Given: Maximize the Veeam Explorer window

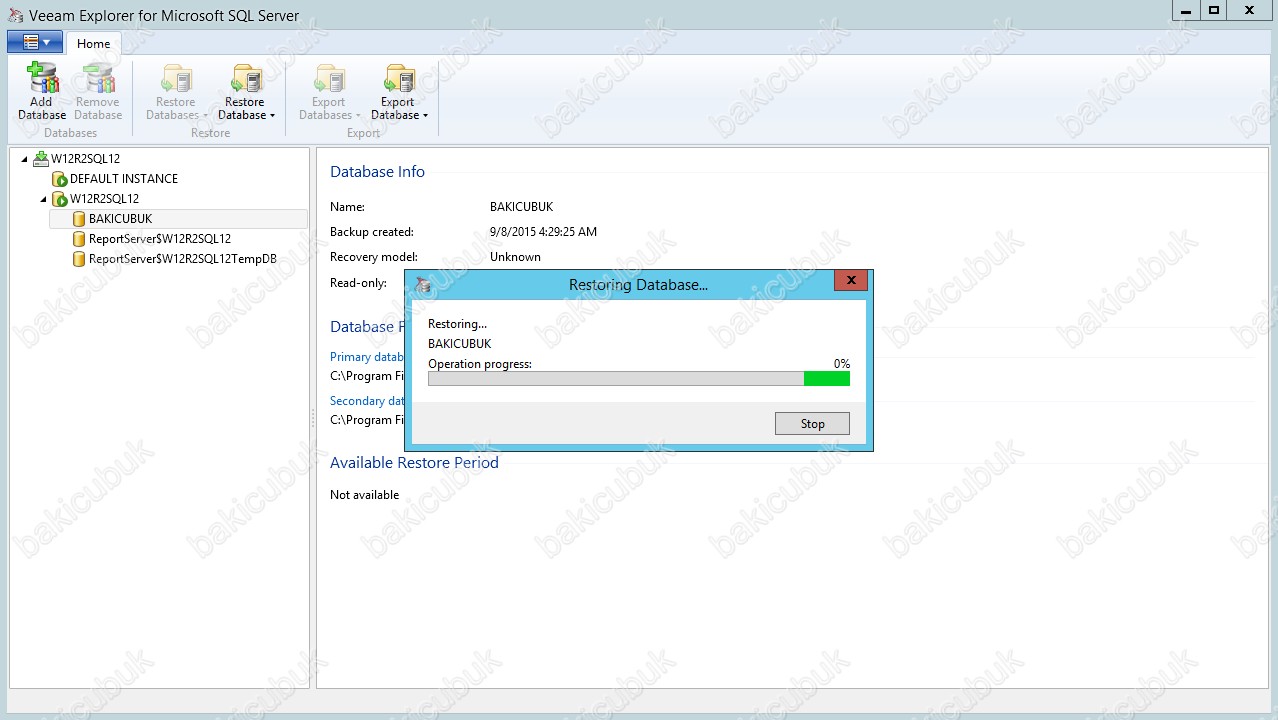Looking at the screenshot, I should [1213, 10].
